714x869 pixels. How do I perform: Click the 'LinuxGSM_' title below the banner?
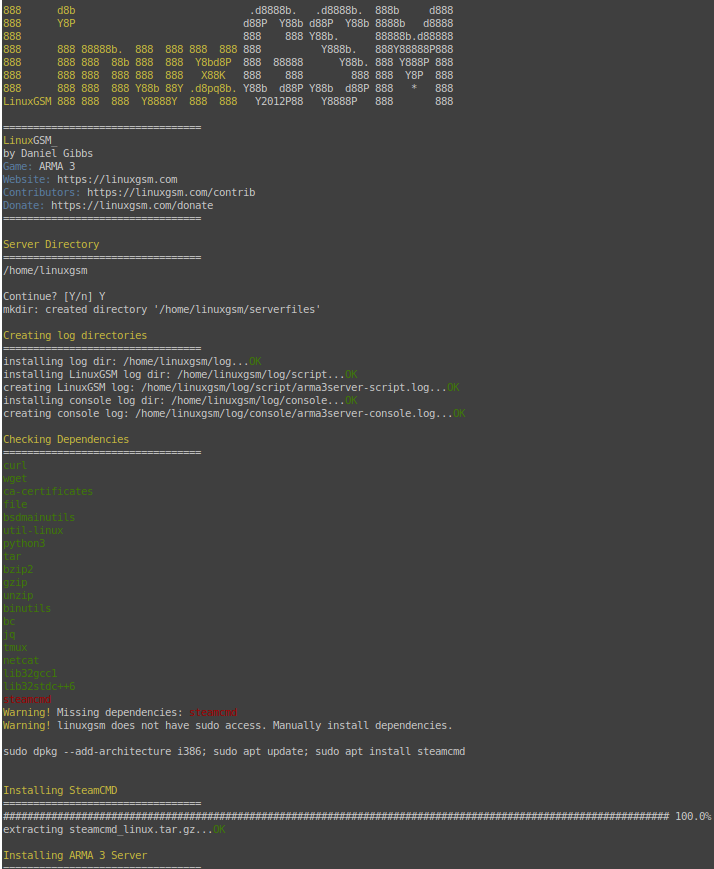(30, 141)
